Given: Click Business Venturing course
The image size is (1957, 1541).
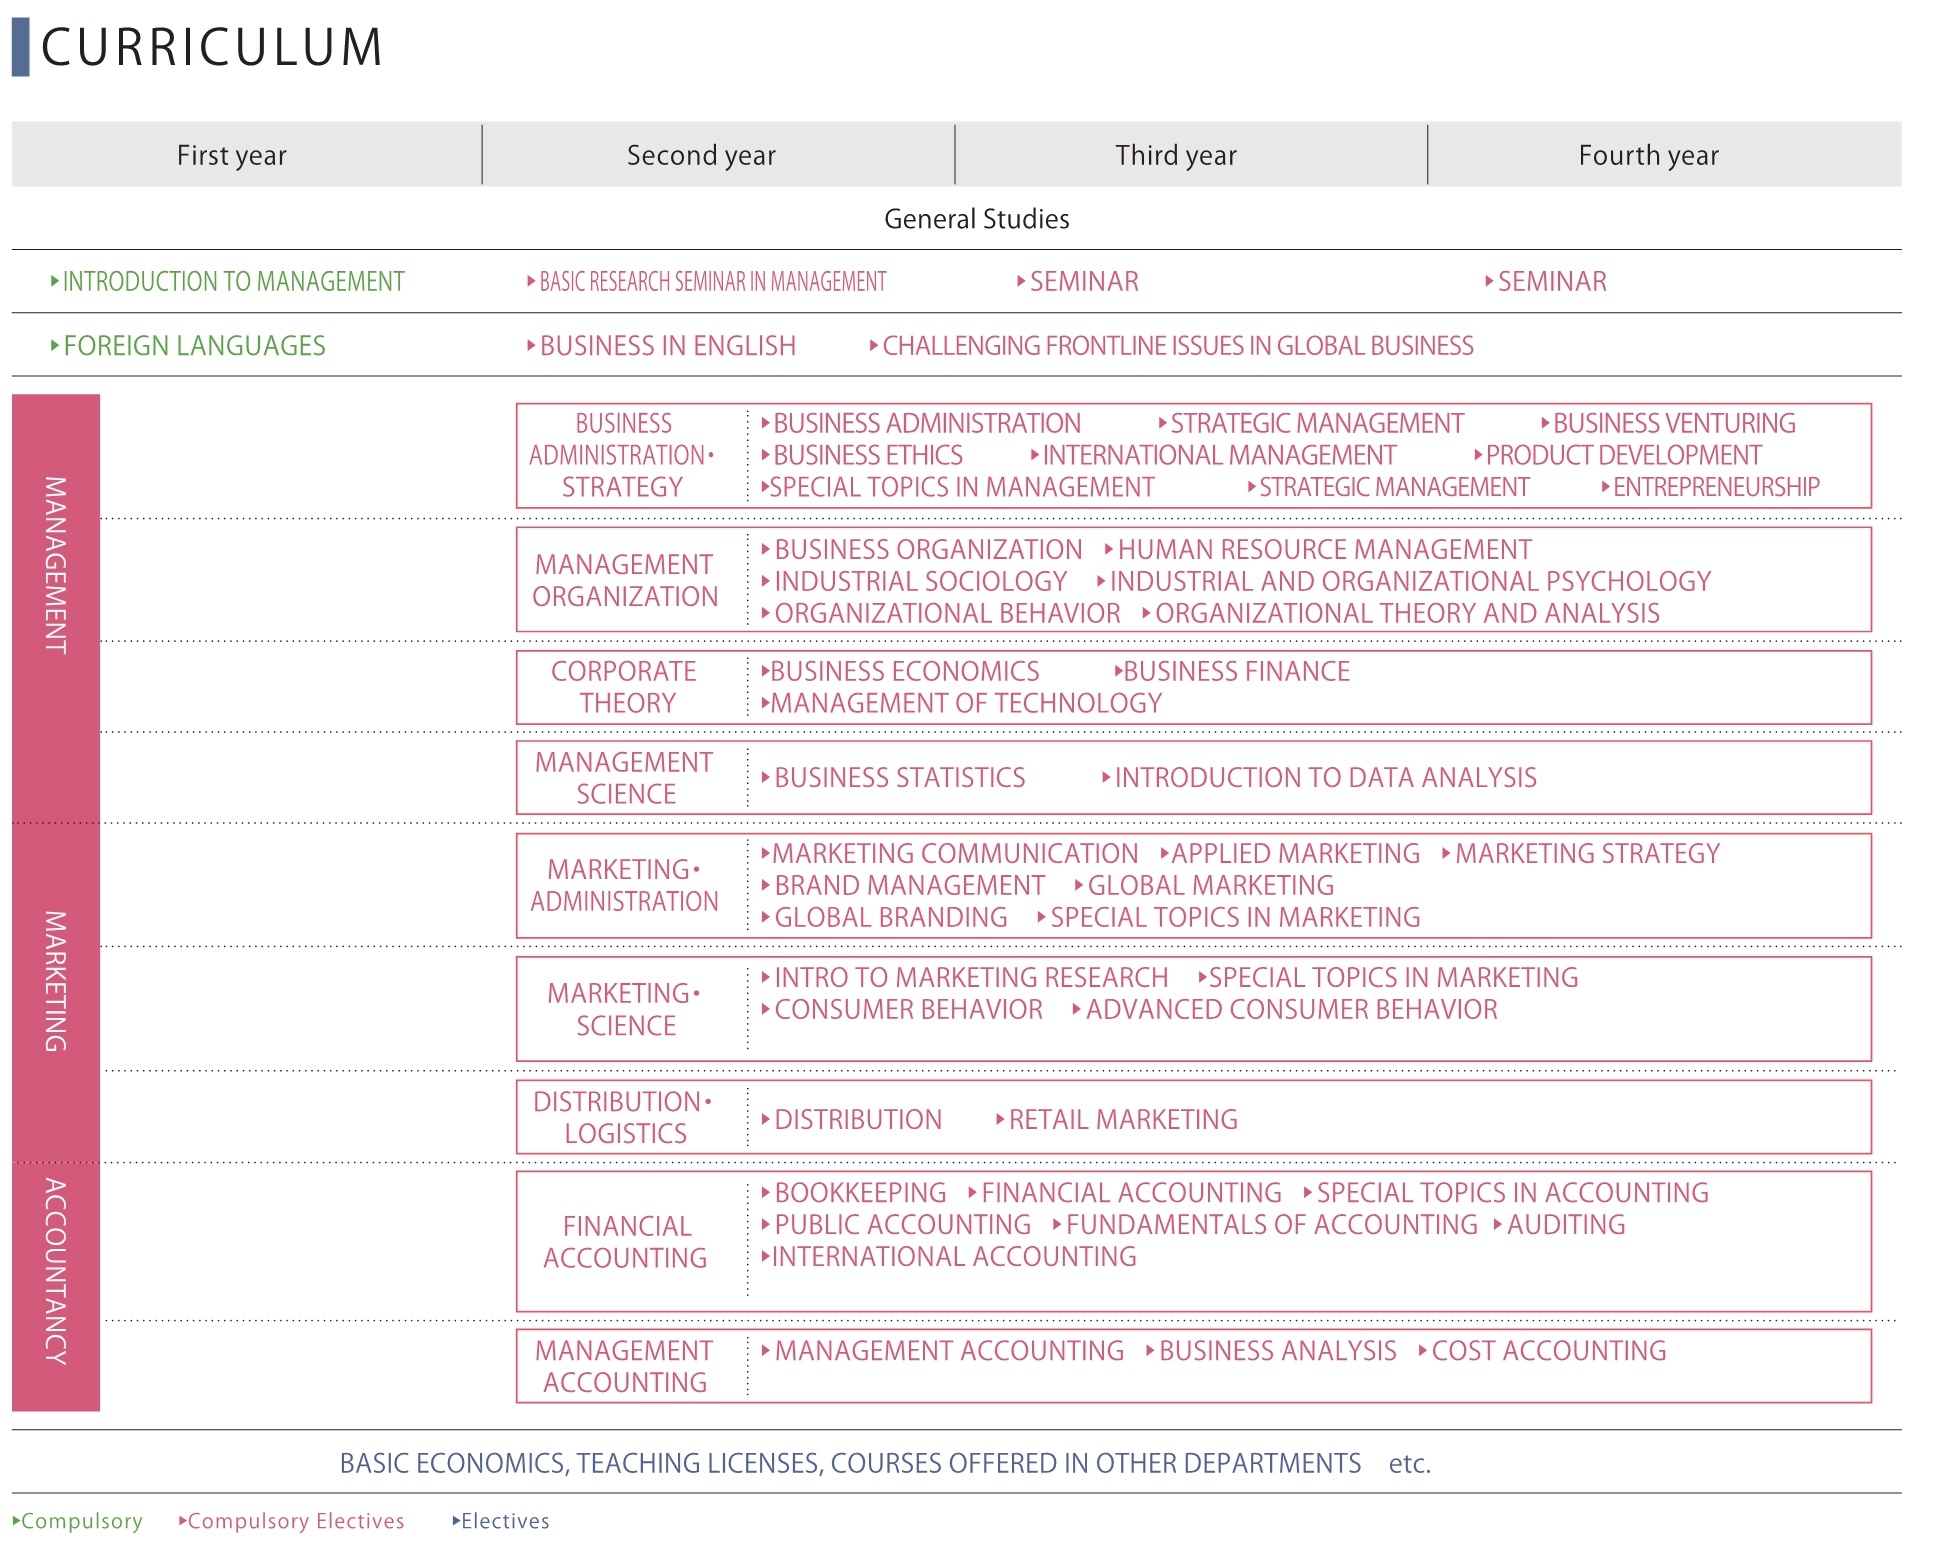Looking at the screenshot, I should click(1673, 424).
